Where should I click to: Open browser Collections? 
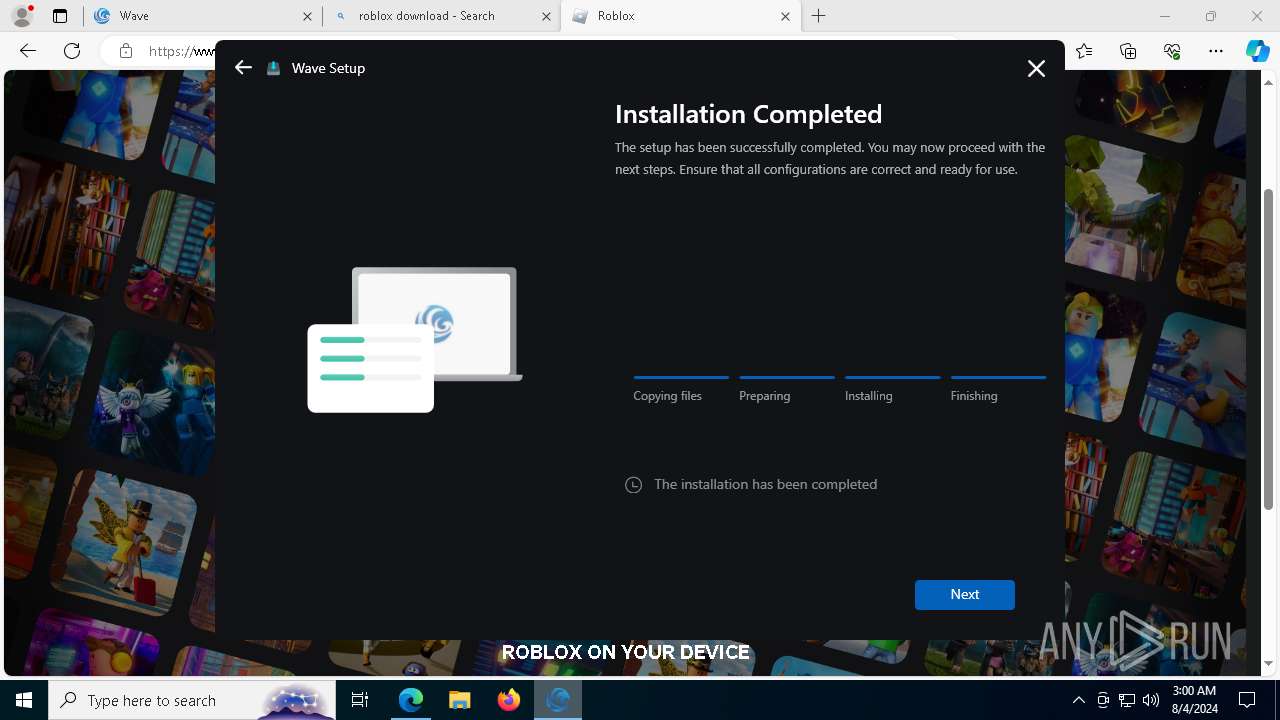pos(1128,51)
